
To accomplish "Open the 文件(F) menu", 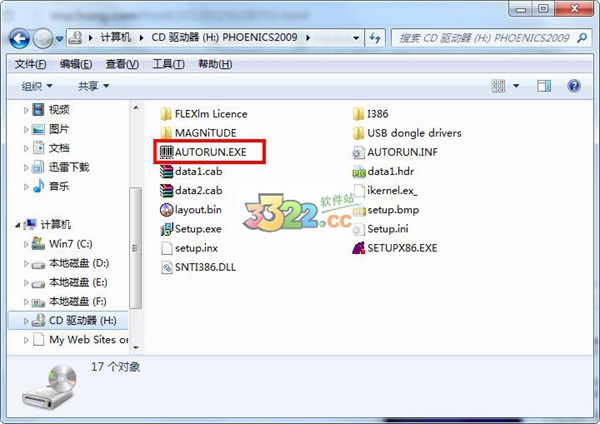I will (31, 64).
